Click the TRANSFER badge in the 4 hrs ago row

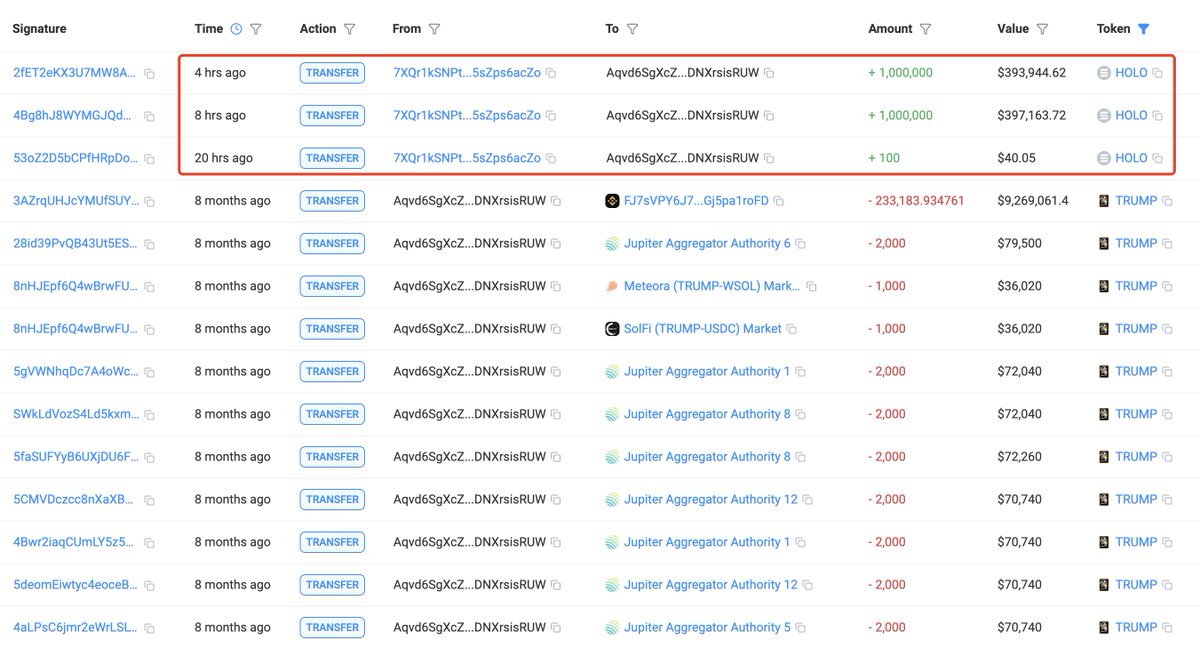point(332,73)
